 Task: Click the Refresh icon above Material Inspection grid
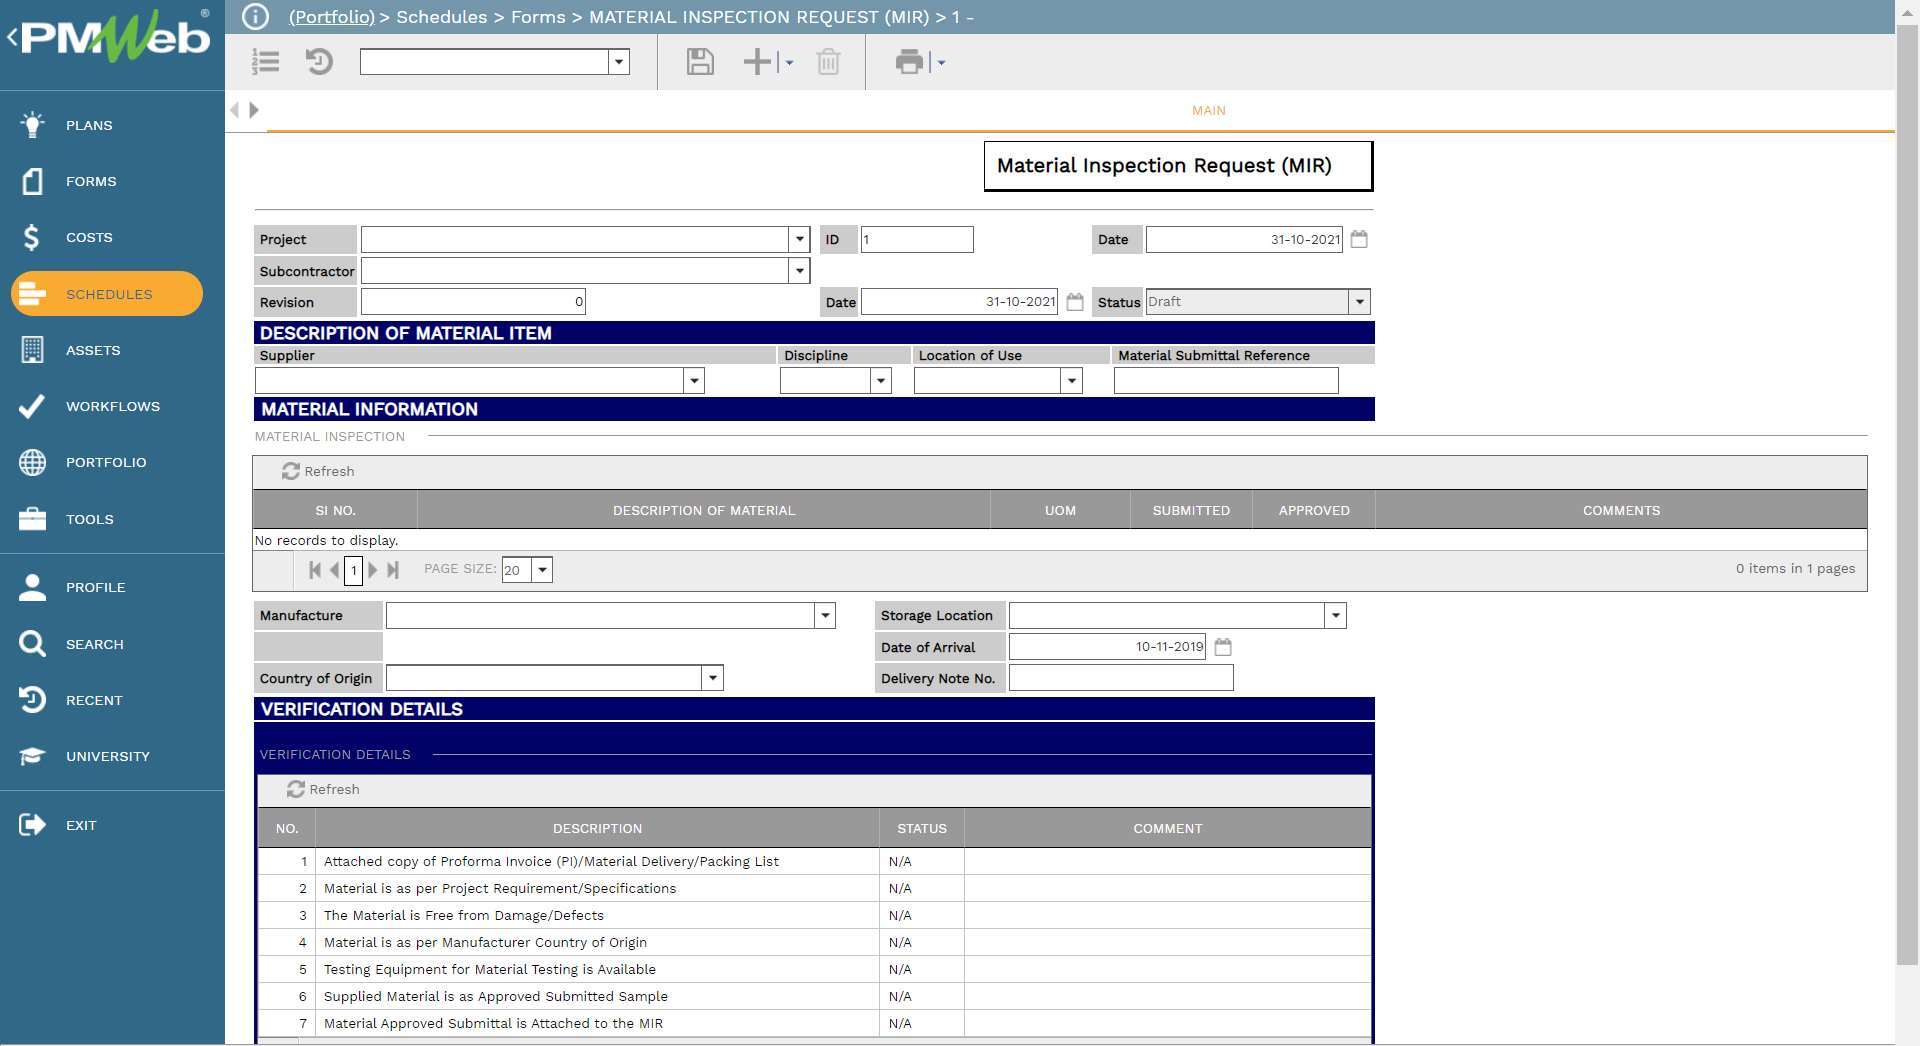tap(291, 471)
